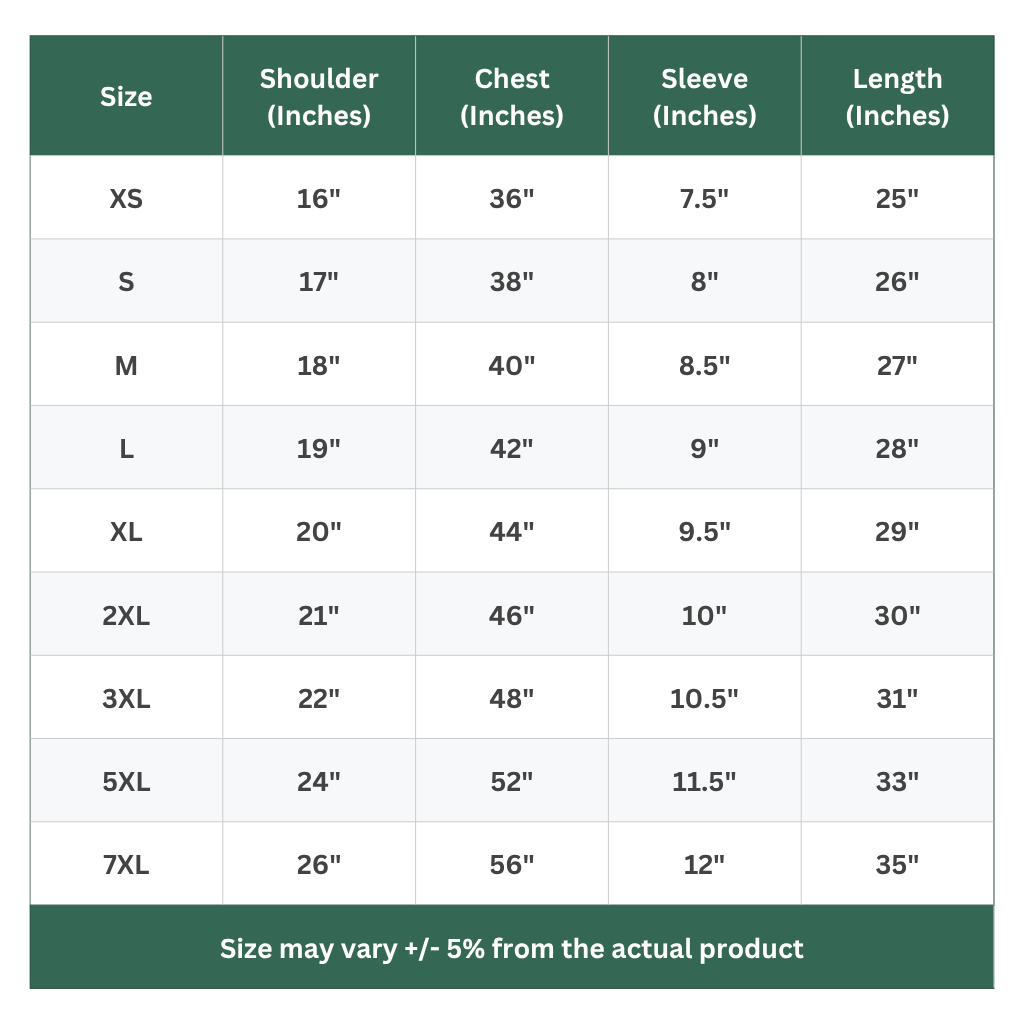Select the M size shoulder value 18"
The height and width of the screenshot is (1024, 1024).
(x=319, y=365)
